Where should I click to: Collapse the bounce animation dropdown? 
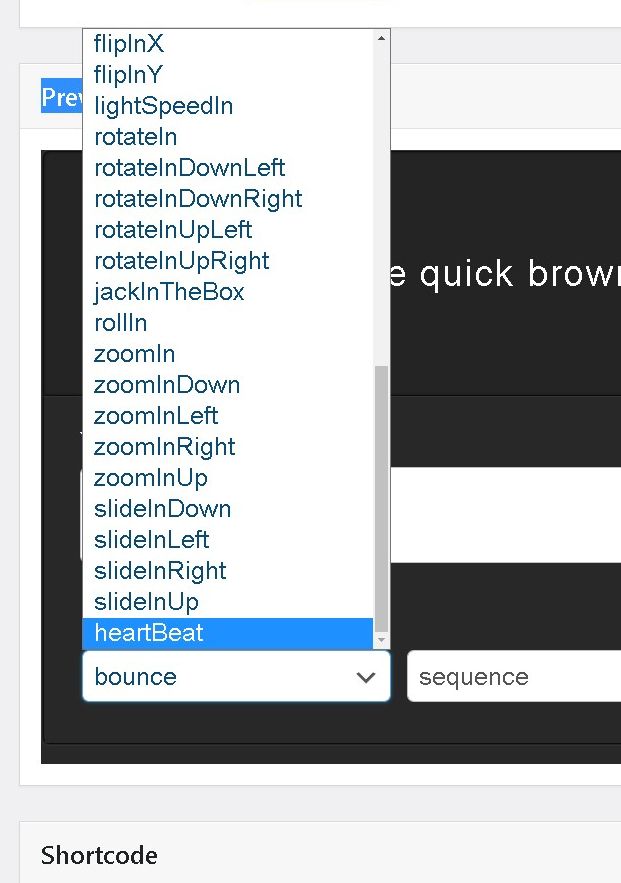coord(236,677)
